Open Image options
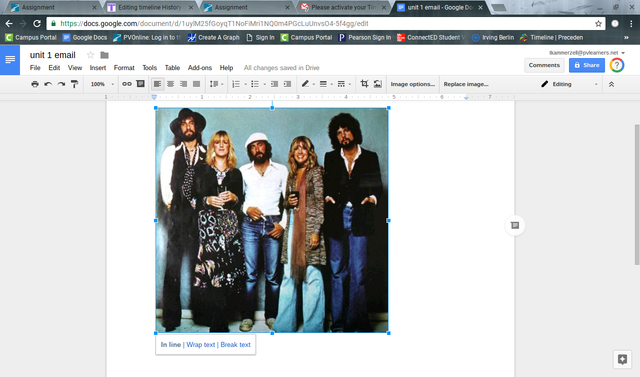The width and height of the screenshot is (640, 377). [413, 84]
